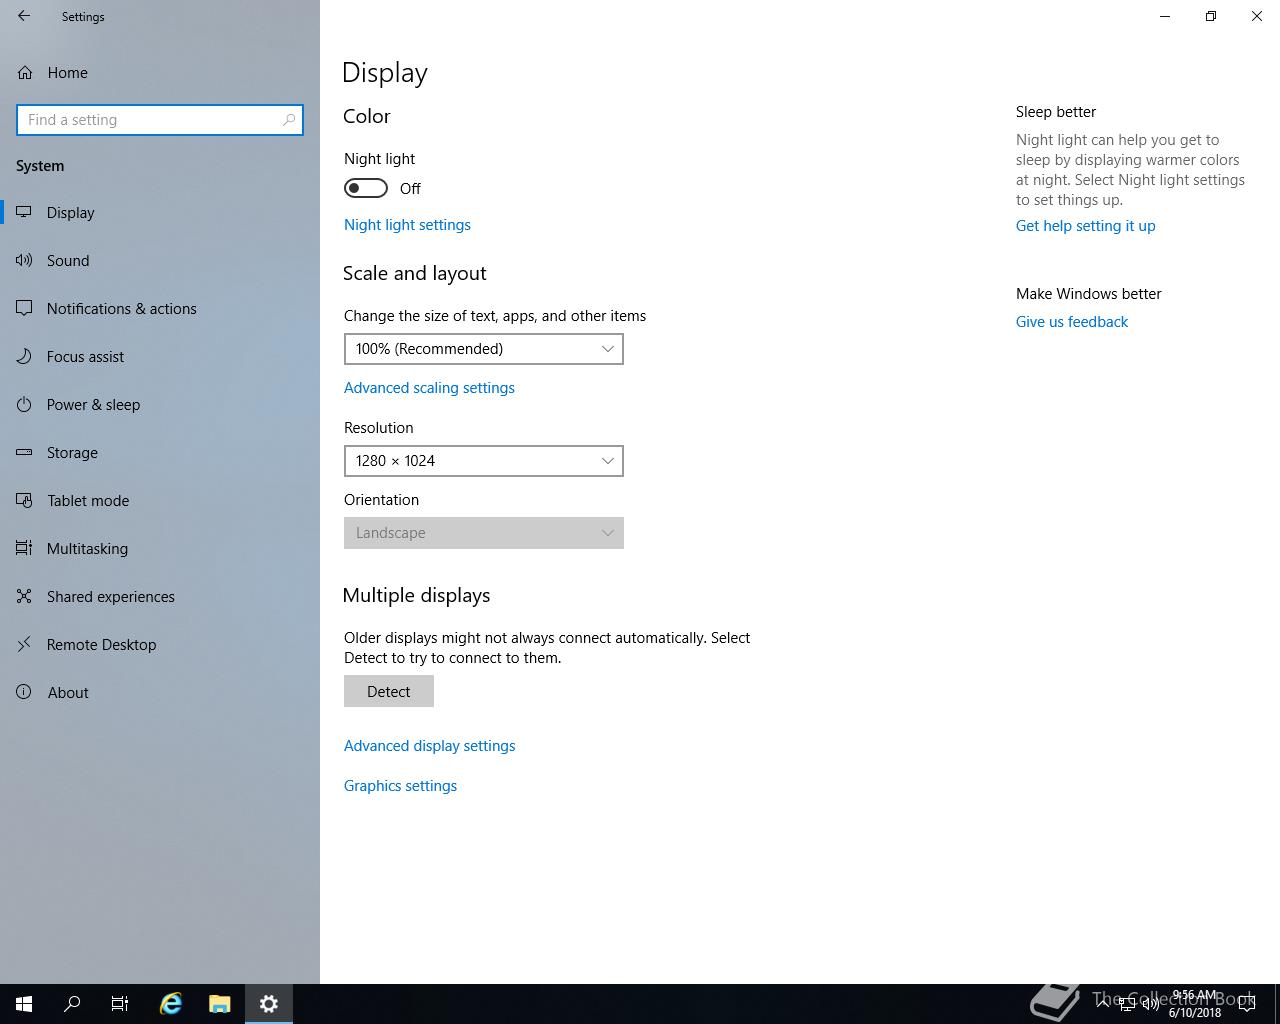Screen dimensions: 1280x1024
Task: Open Sound settings via speaker icon
Action: 24,260
